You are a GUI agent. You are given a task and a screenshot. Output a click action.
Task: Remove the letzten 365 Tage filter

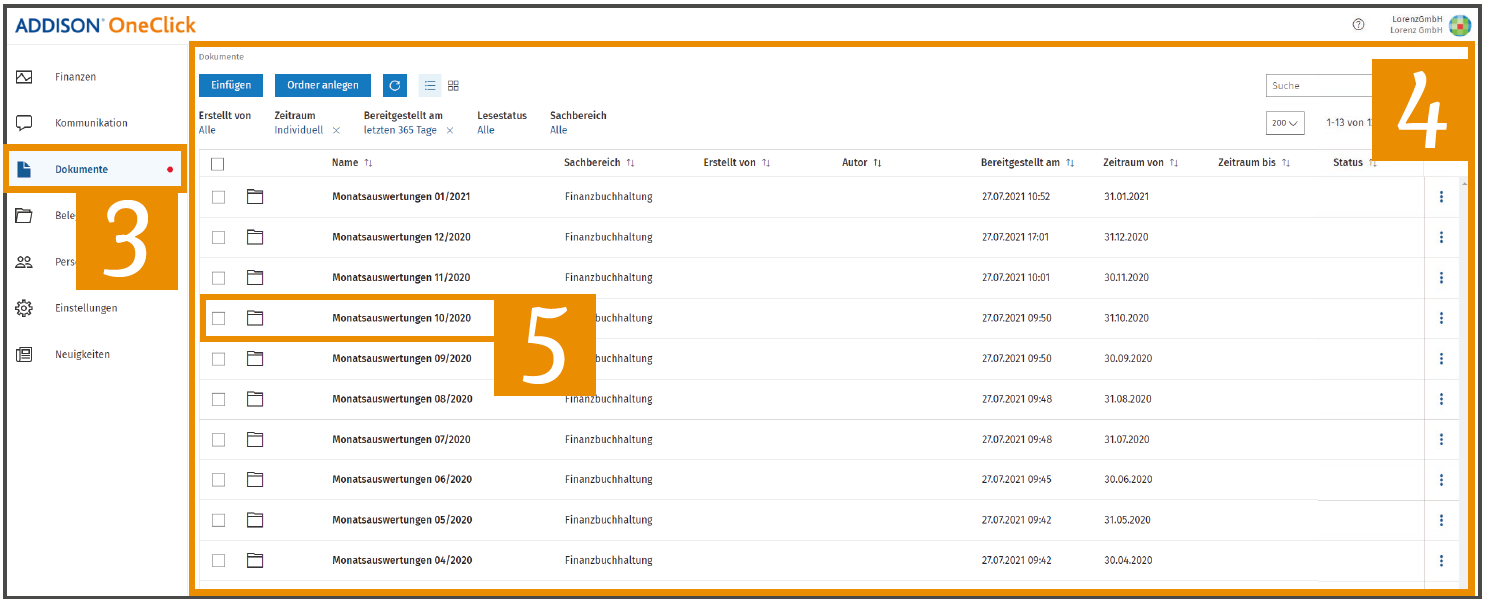pyautogui.click(x=450, y=131)
